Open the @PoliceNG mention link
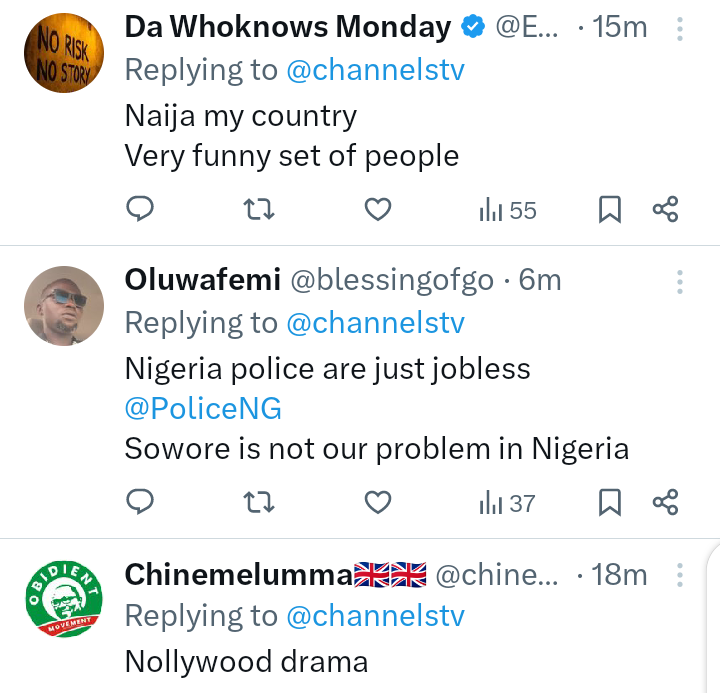This screenshot has height=693, width=720. (203, 408)
